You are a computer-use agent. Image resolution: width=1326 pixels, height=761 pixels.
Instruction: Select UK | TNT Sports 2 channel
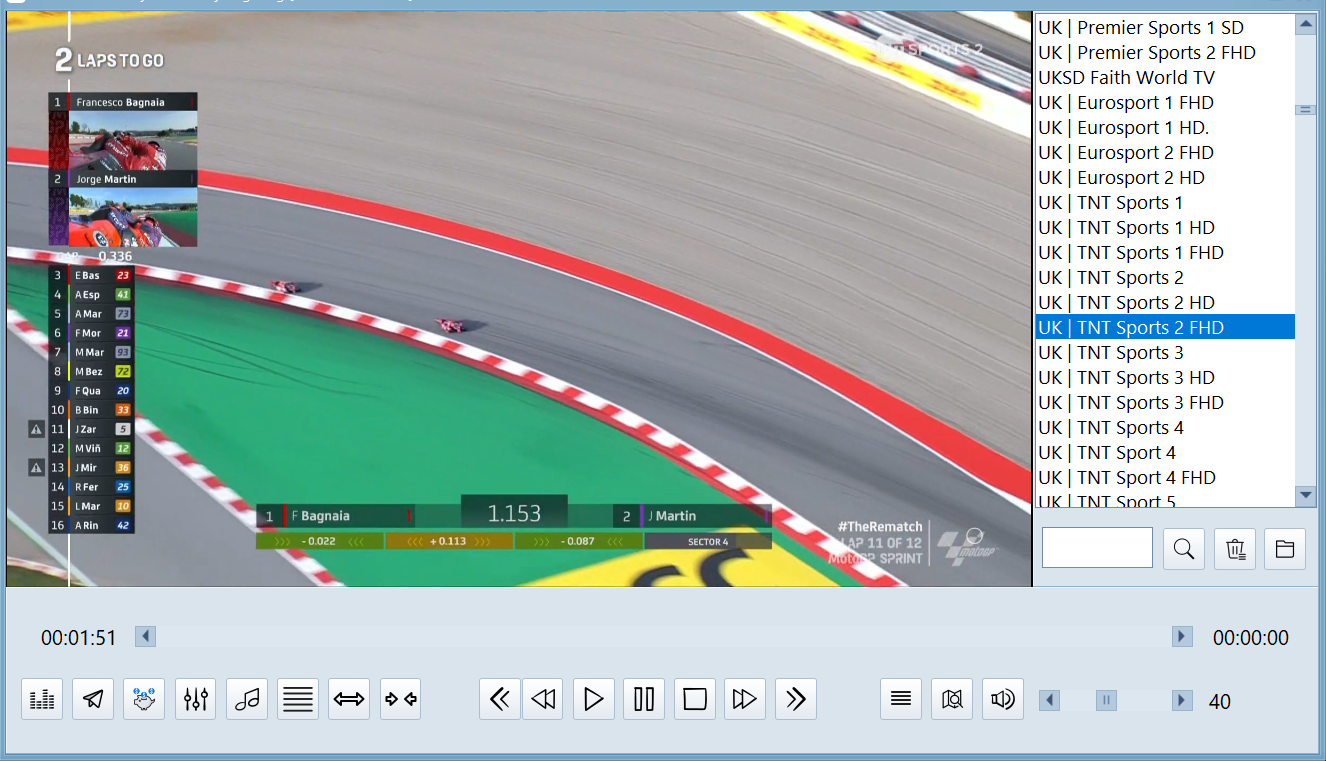[x=1165, y=278]
